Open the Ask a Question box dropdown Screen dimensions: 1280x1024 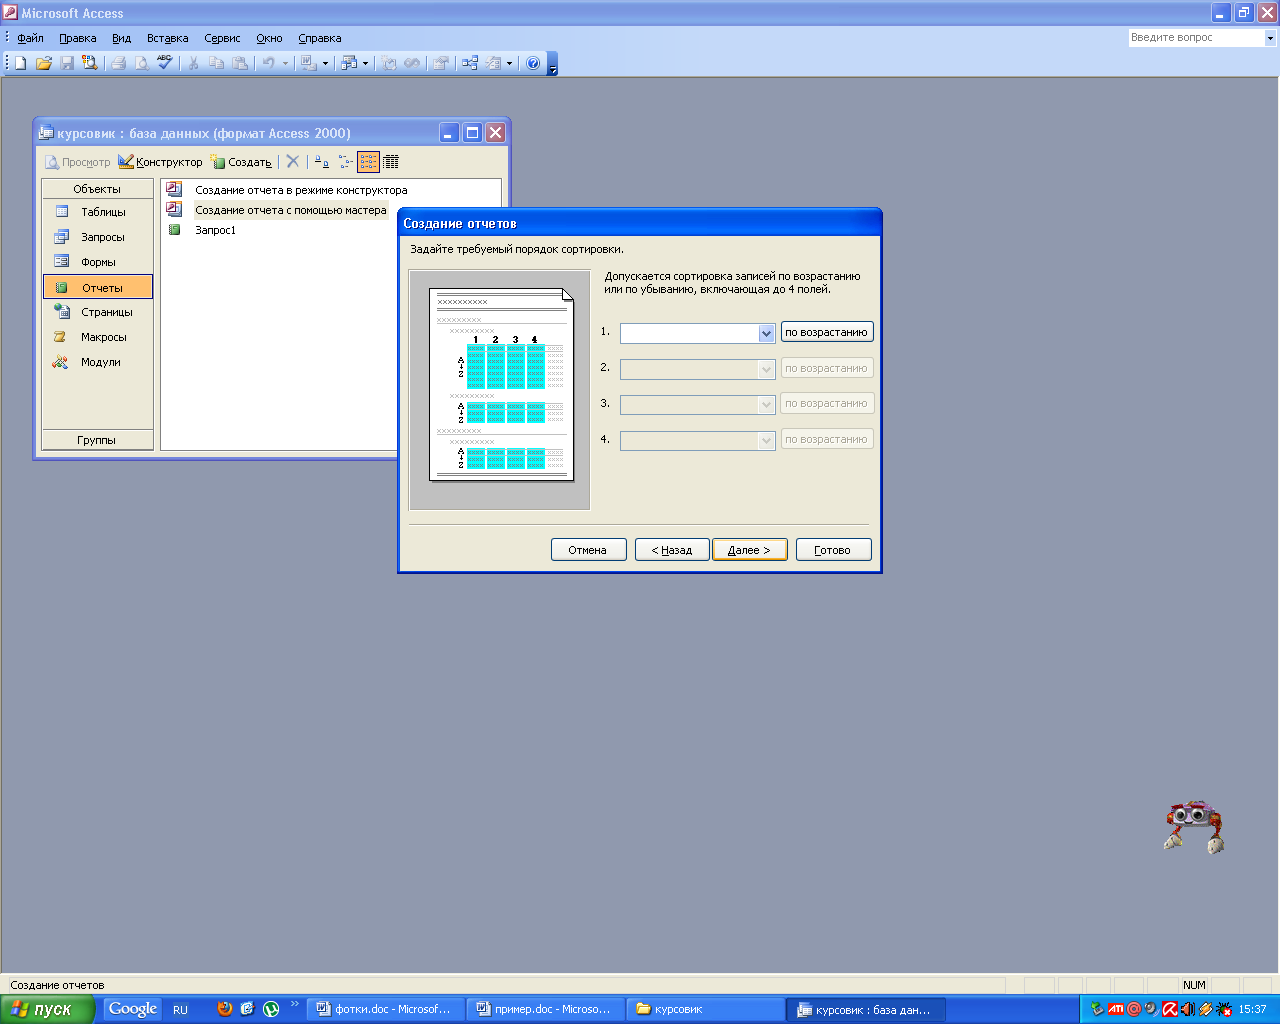1271,38
